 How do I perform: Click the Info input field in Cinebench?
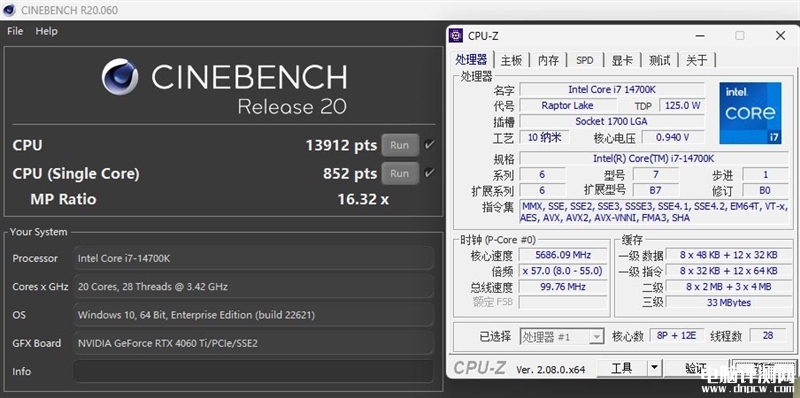click(254, 371)
